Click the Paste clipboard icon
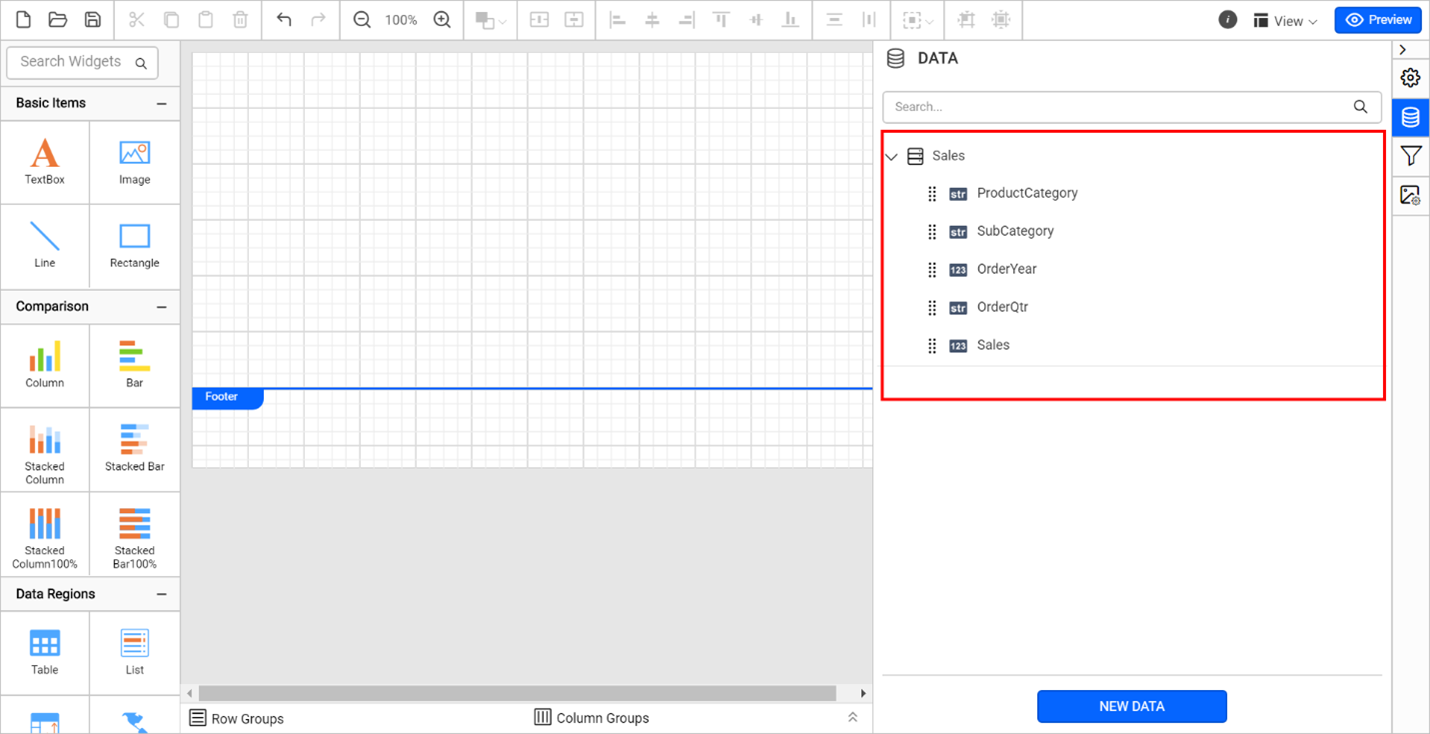The height and width of the screenshot is (734, 1430). tap(205, 20)
